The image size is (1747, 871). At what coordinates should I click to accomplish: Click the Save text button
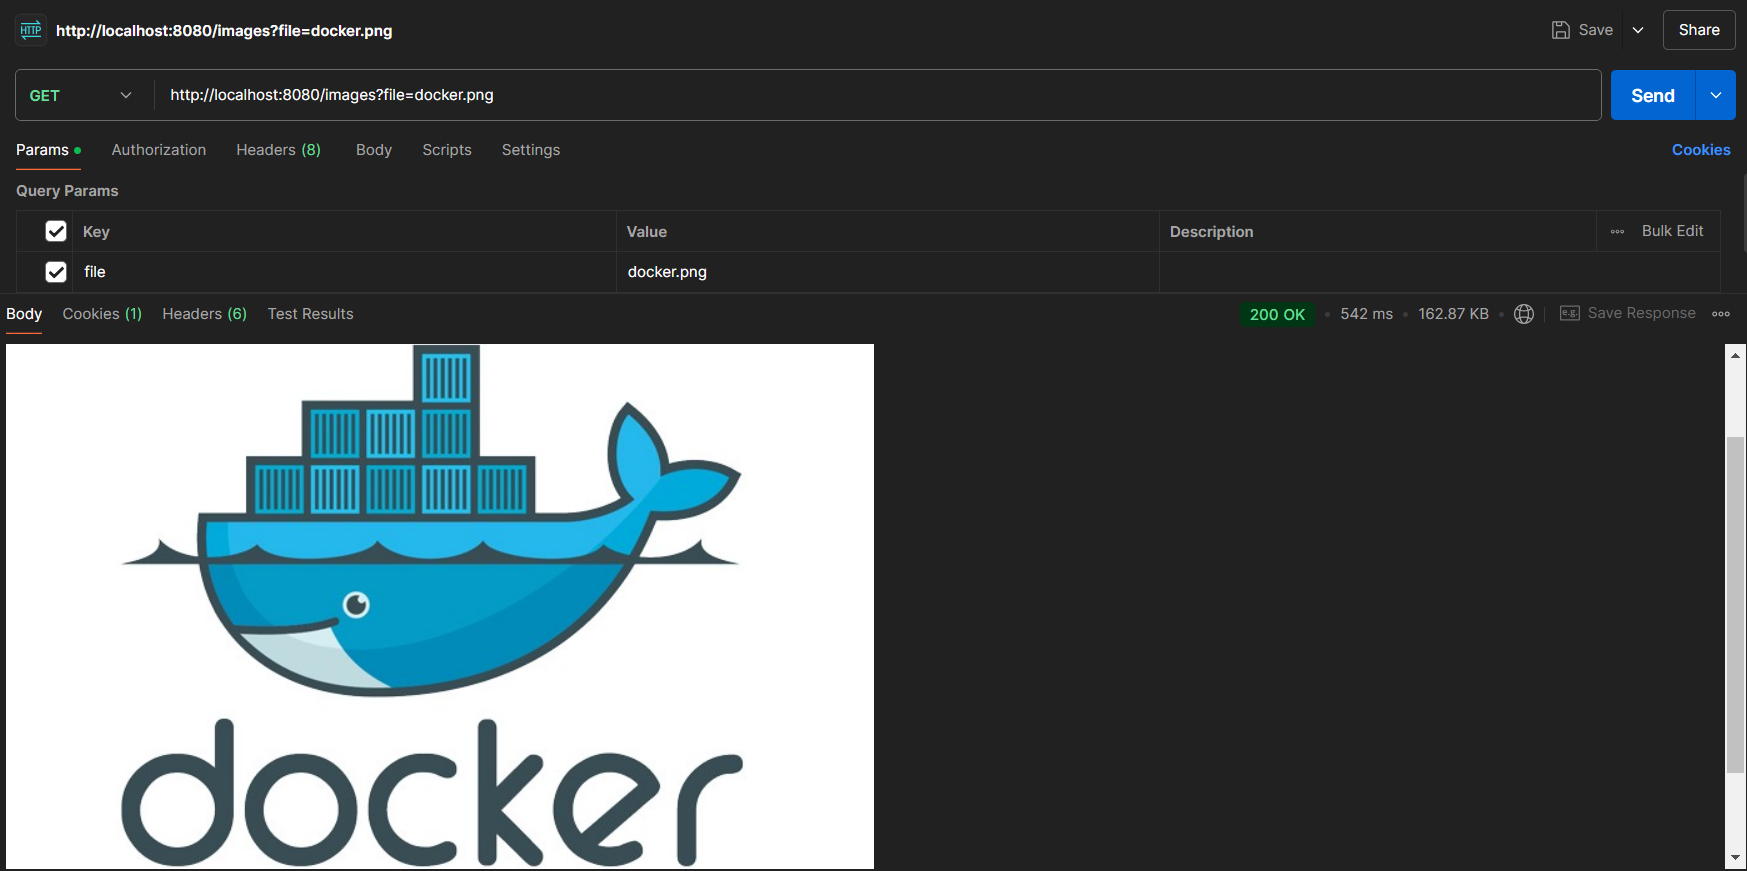(1596, 30)
